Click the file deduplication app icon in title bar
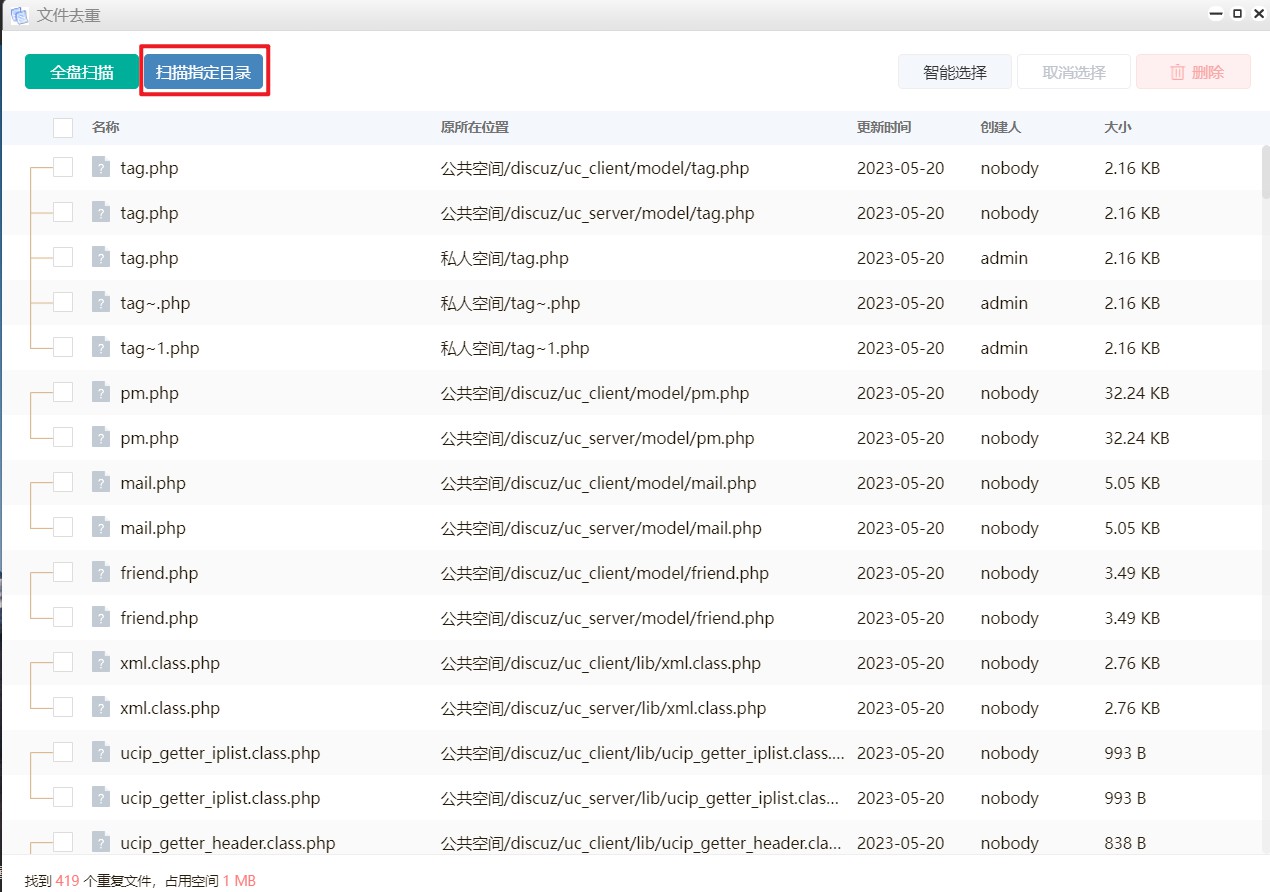 coord(19,15)
